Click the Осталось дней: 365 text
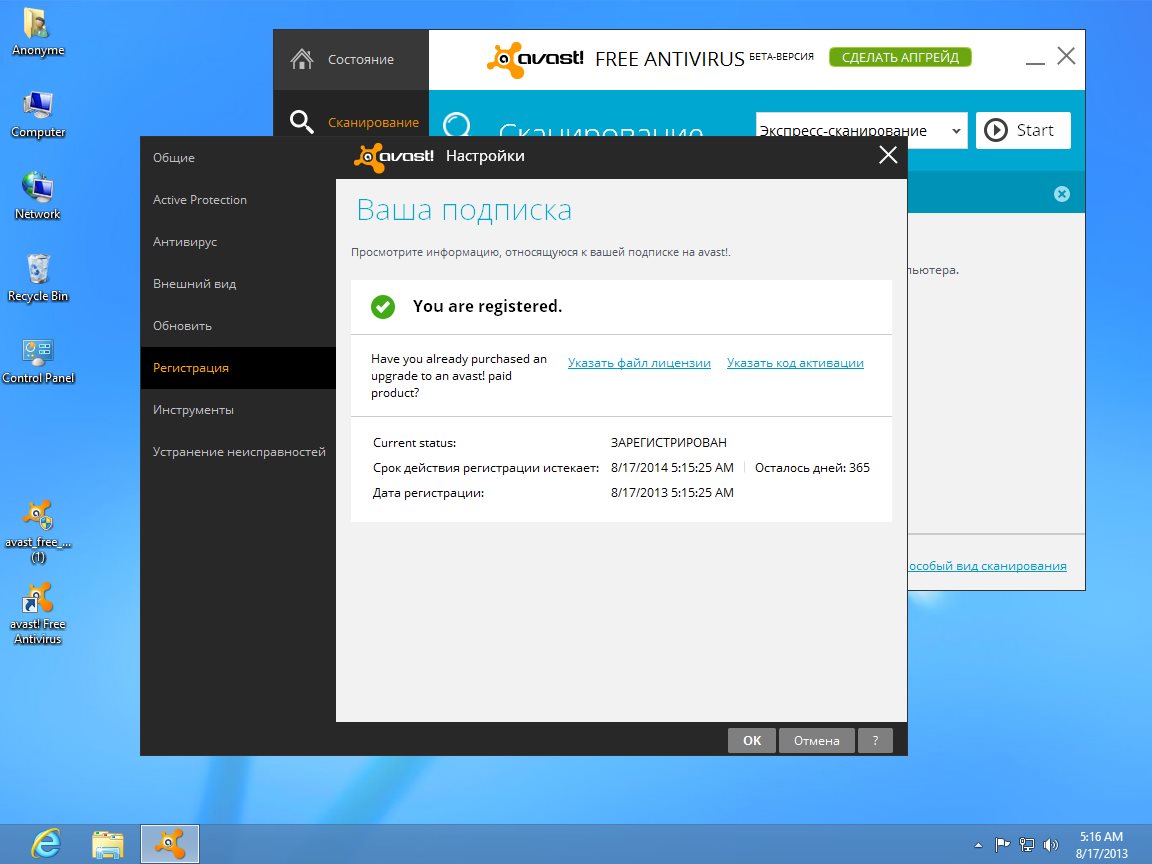 tap(812, 467)
